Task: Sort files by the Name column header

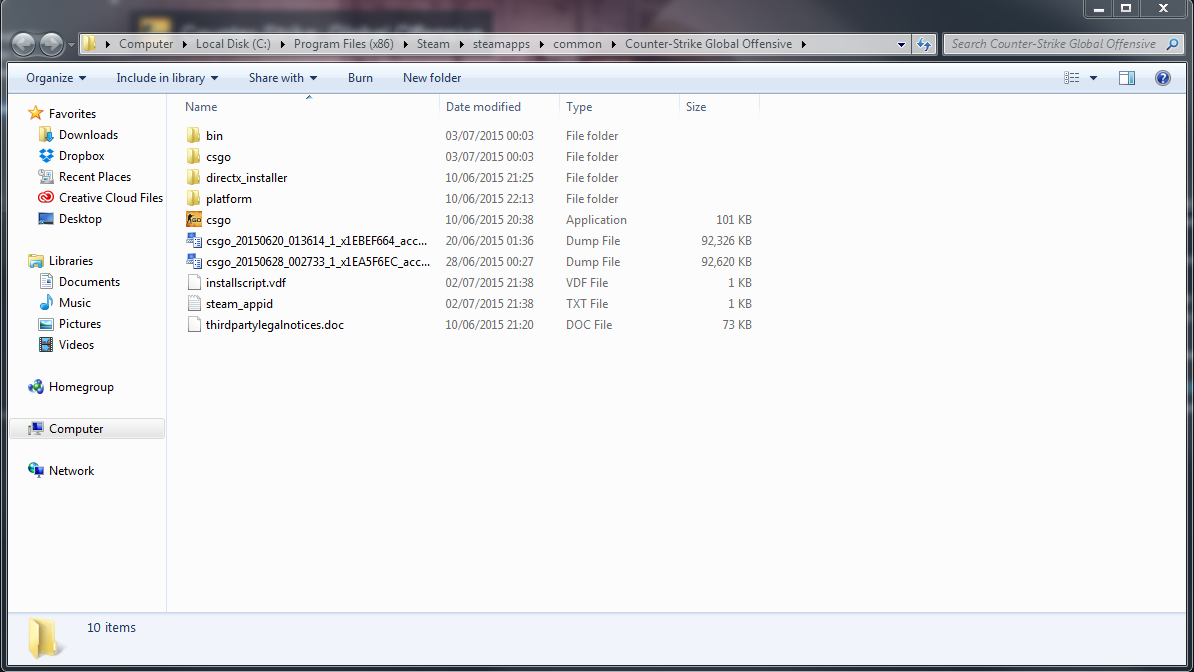Action: click(x=308, y=107)
